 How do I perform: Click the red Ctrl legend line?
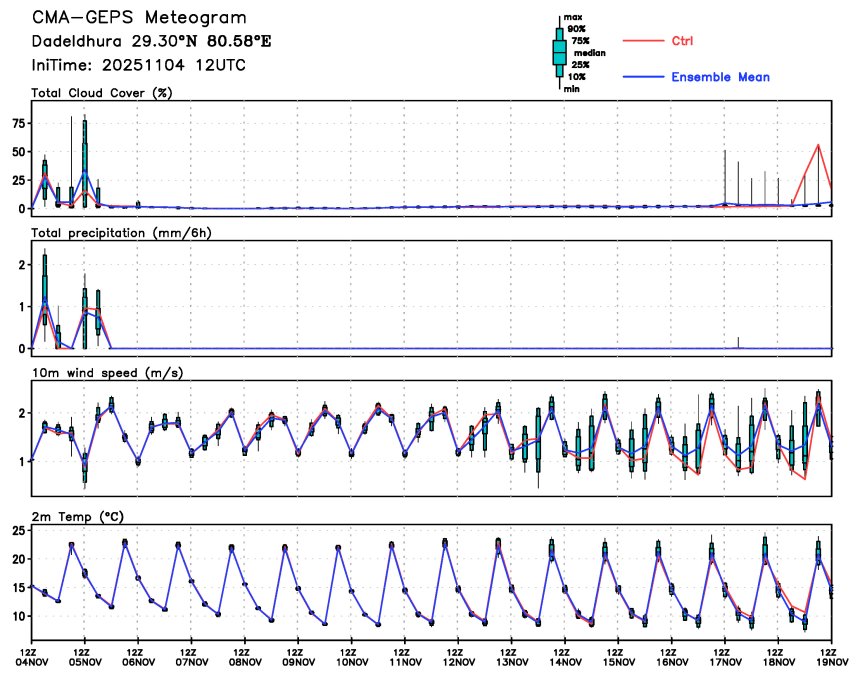point(644,41)
